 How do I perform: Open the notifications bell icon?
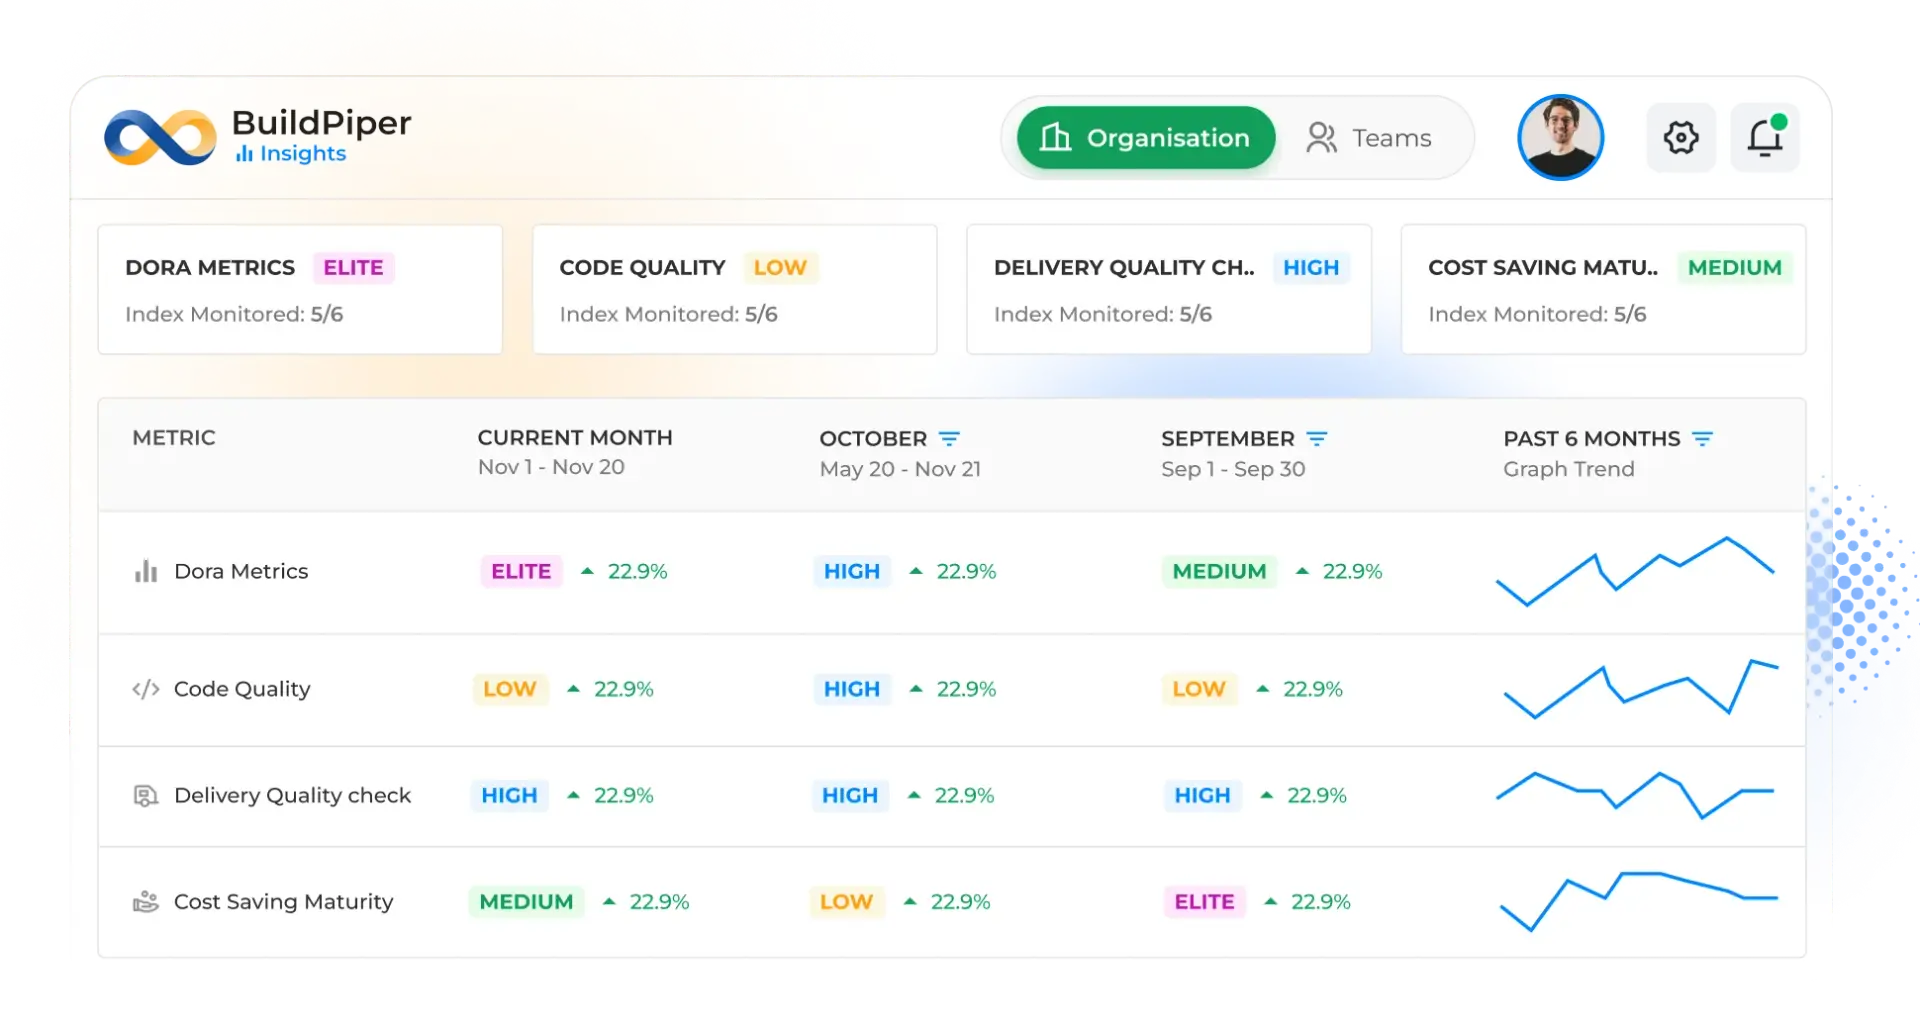point(1765,137)
